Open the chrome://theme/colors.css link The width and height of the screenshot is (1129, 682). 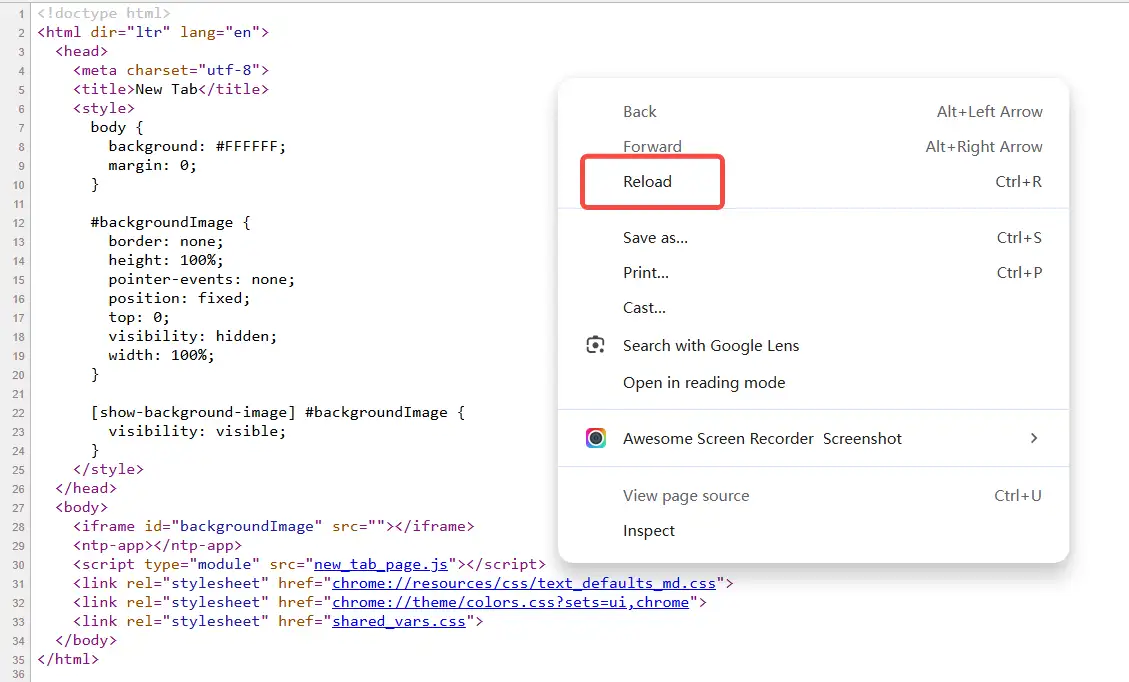point(510,602)
